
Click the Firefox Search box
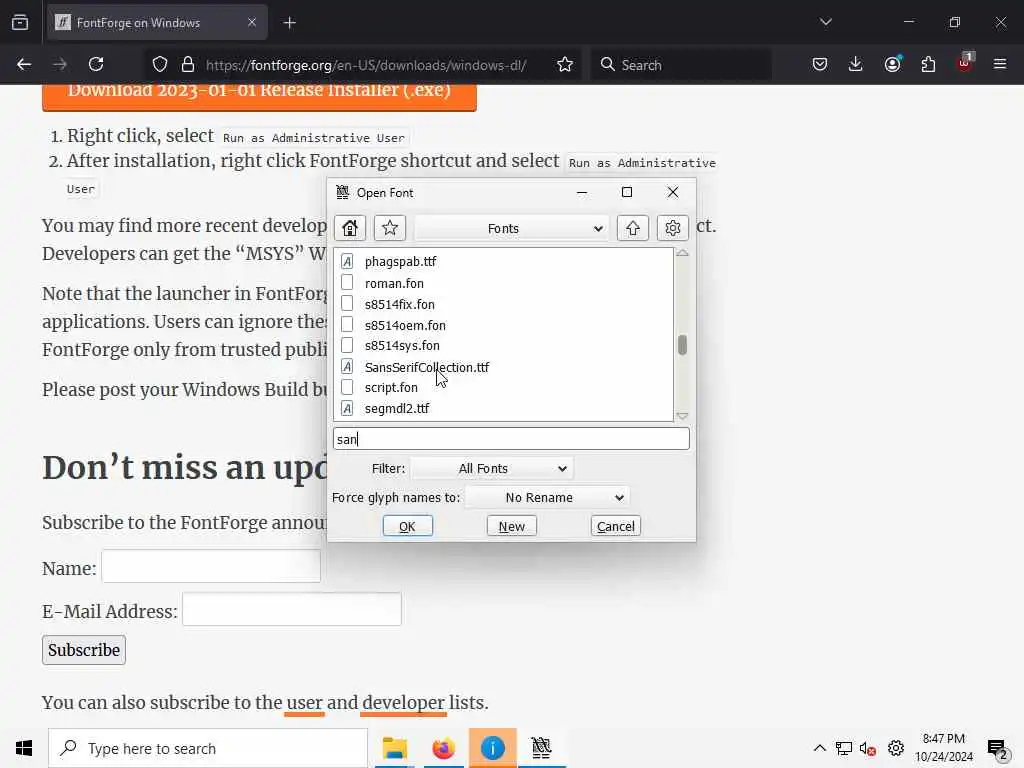pyautogui.click(x=680, y=65)
